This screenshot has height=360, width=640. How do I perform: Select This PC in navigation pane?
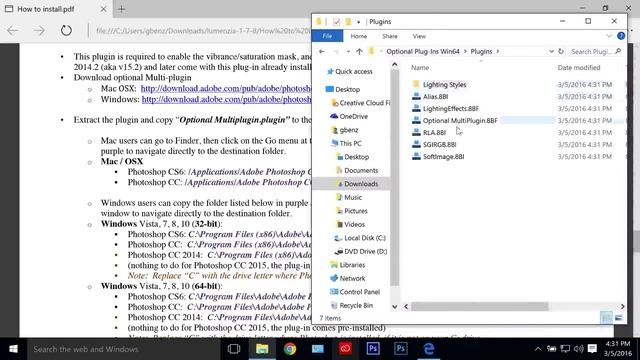tap(346, 143)
